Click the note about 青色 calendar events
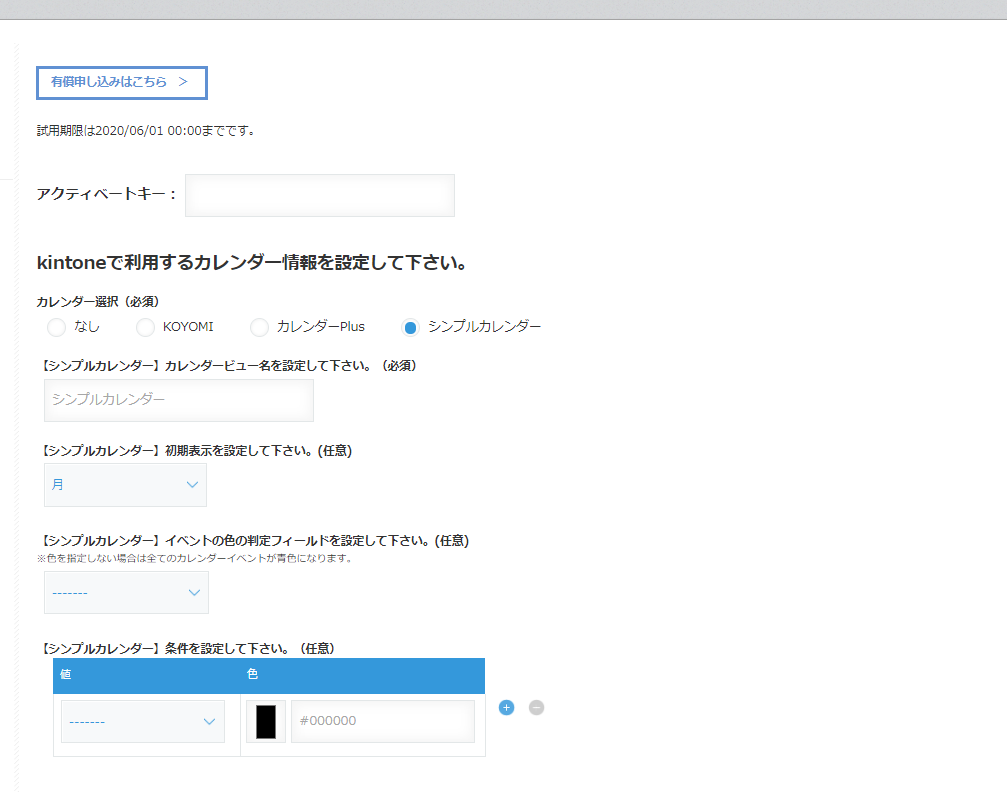Image resolution: width=1007 pixels, height=792 pixels. click(x=195, y=558)
